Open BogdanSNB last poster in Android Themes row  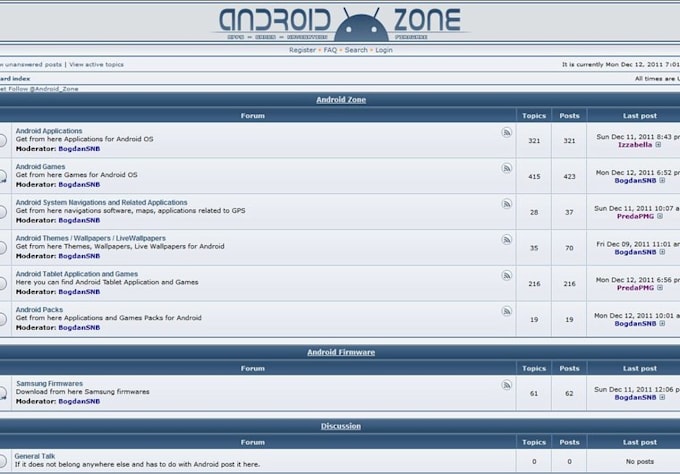(x=635, y=252)
